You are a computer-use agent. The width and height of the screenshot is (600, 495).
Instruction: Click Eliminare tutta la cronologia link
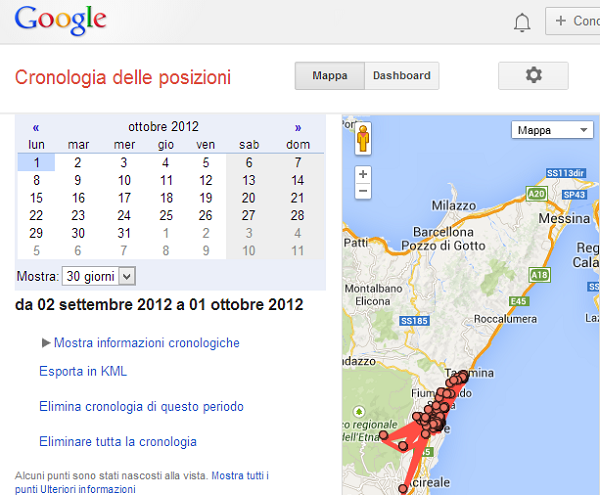pyautogui.click(x=118, y=441)
